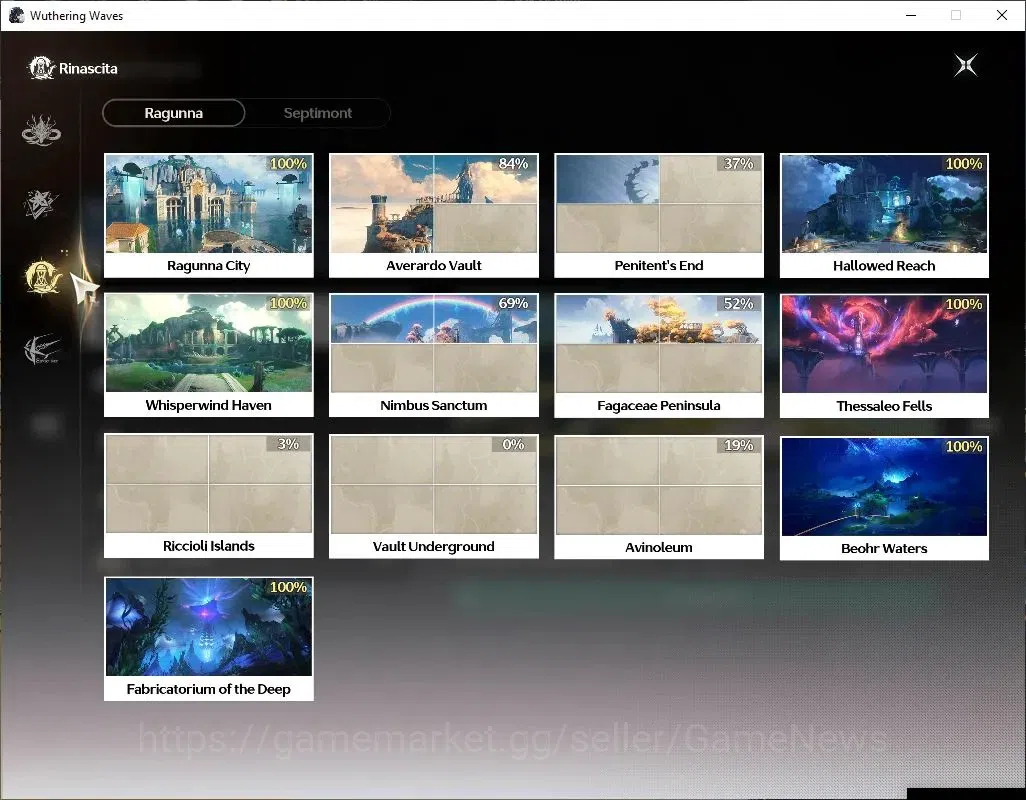Click the 0% progress on Vault Underground
The image size is (1026, 800).
tap(514, 444)
